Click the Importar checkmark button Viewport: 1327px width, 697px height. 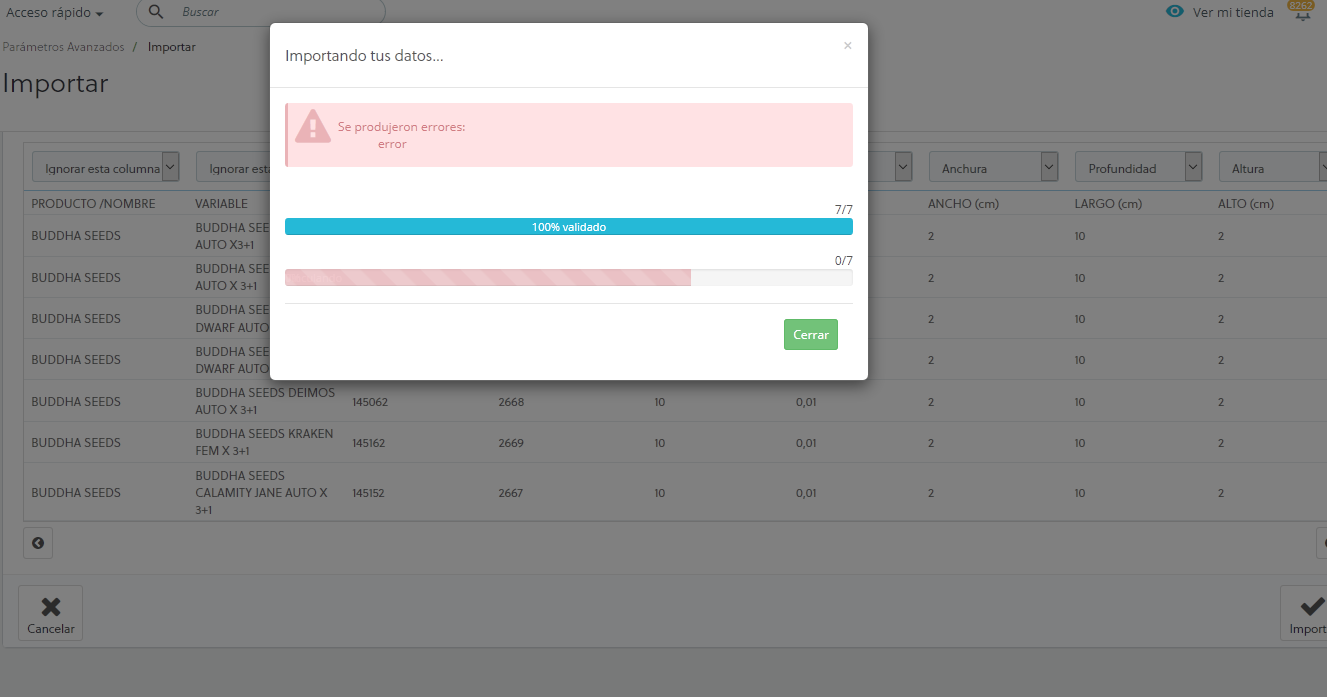pyautogui.click(x=1306, y=613)
